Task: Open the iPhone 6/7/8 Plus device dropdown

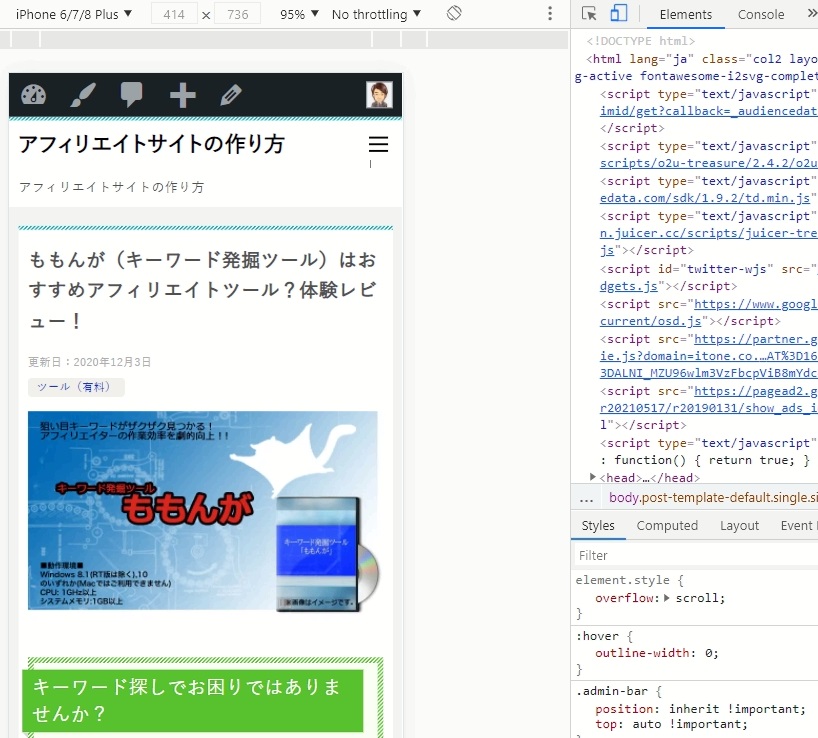Action: click(74, 14)
